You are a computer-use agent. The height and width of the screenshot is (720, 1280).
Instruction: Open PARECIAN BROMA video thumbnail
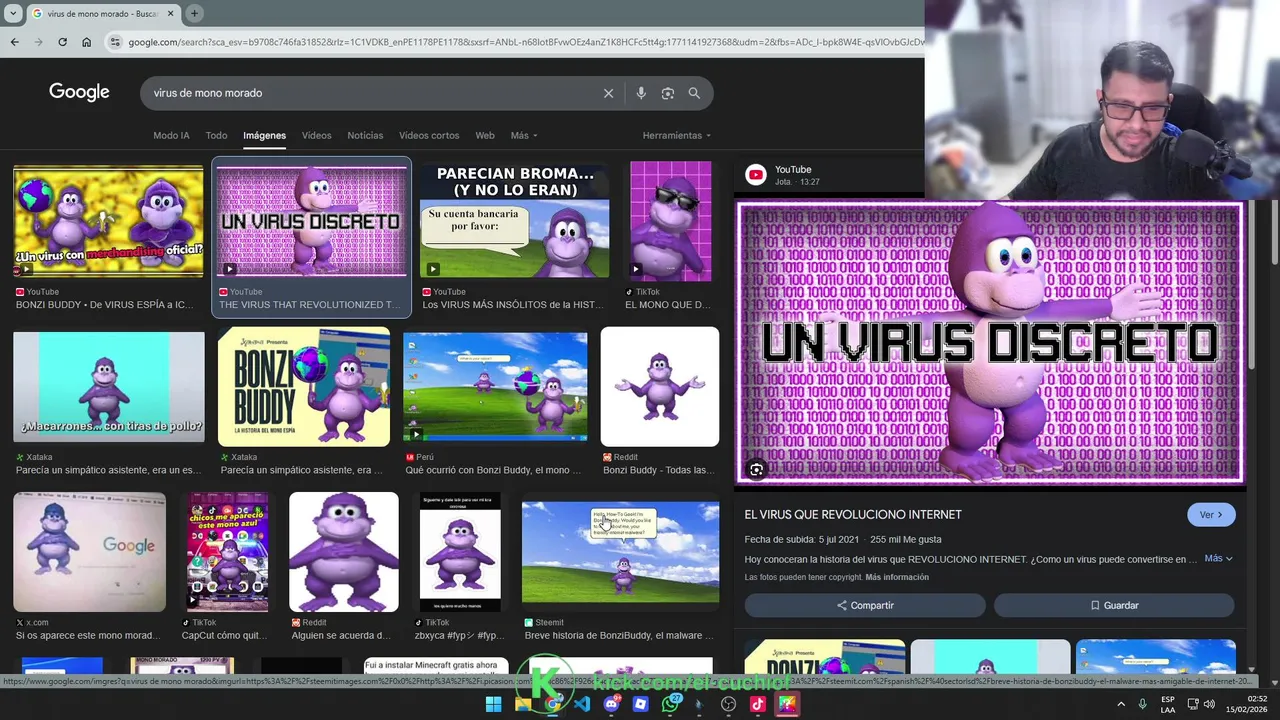[x=515, y=220]
